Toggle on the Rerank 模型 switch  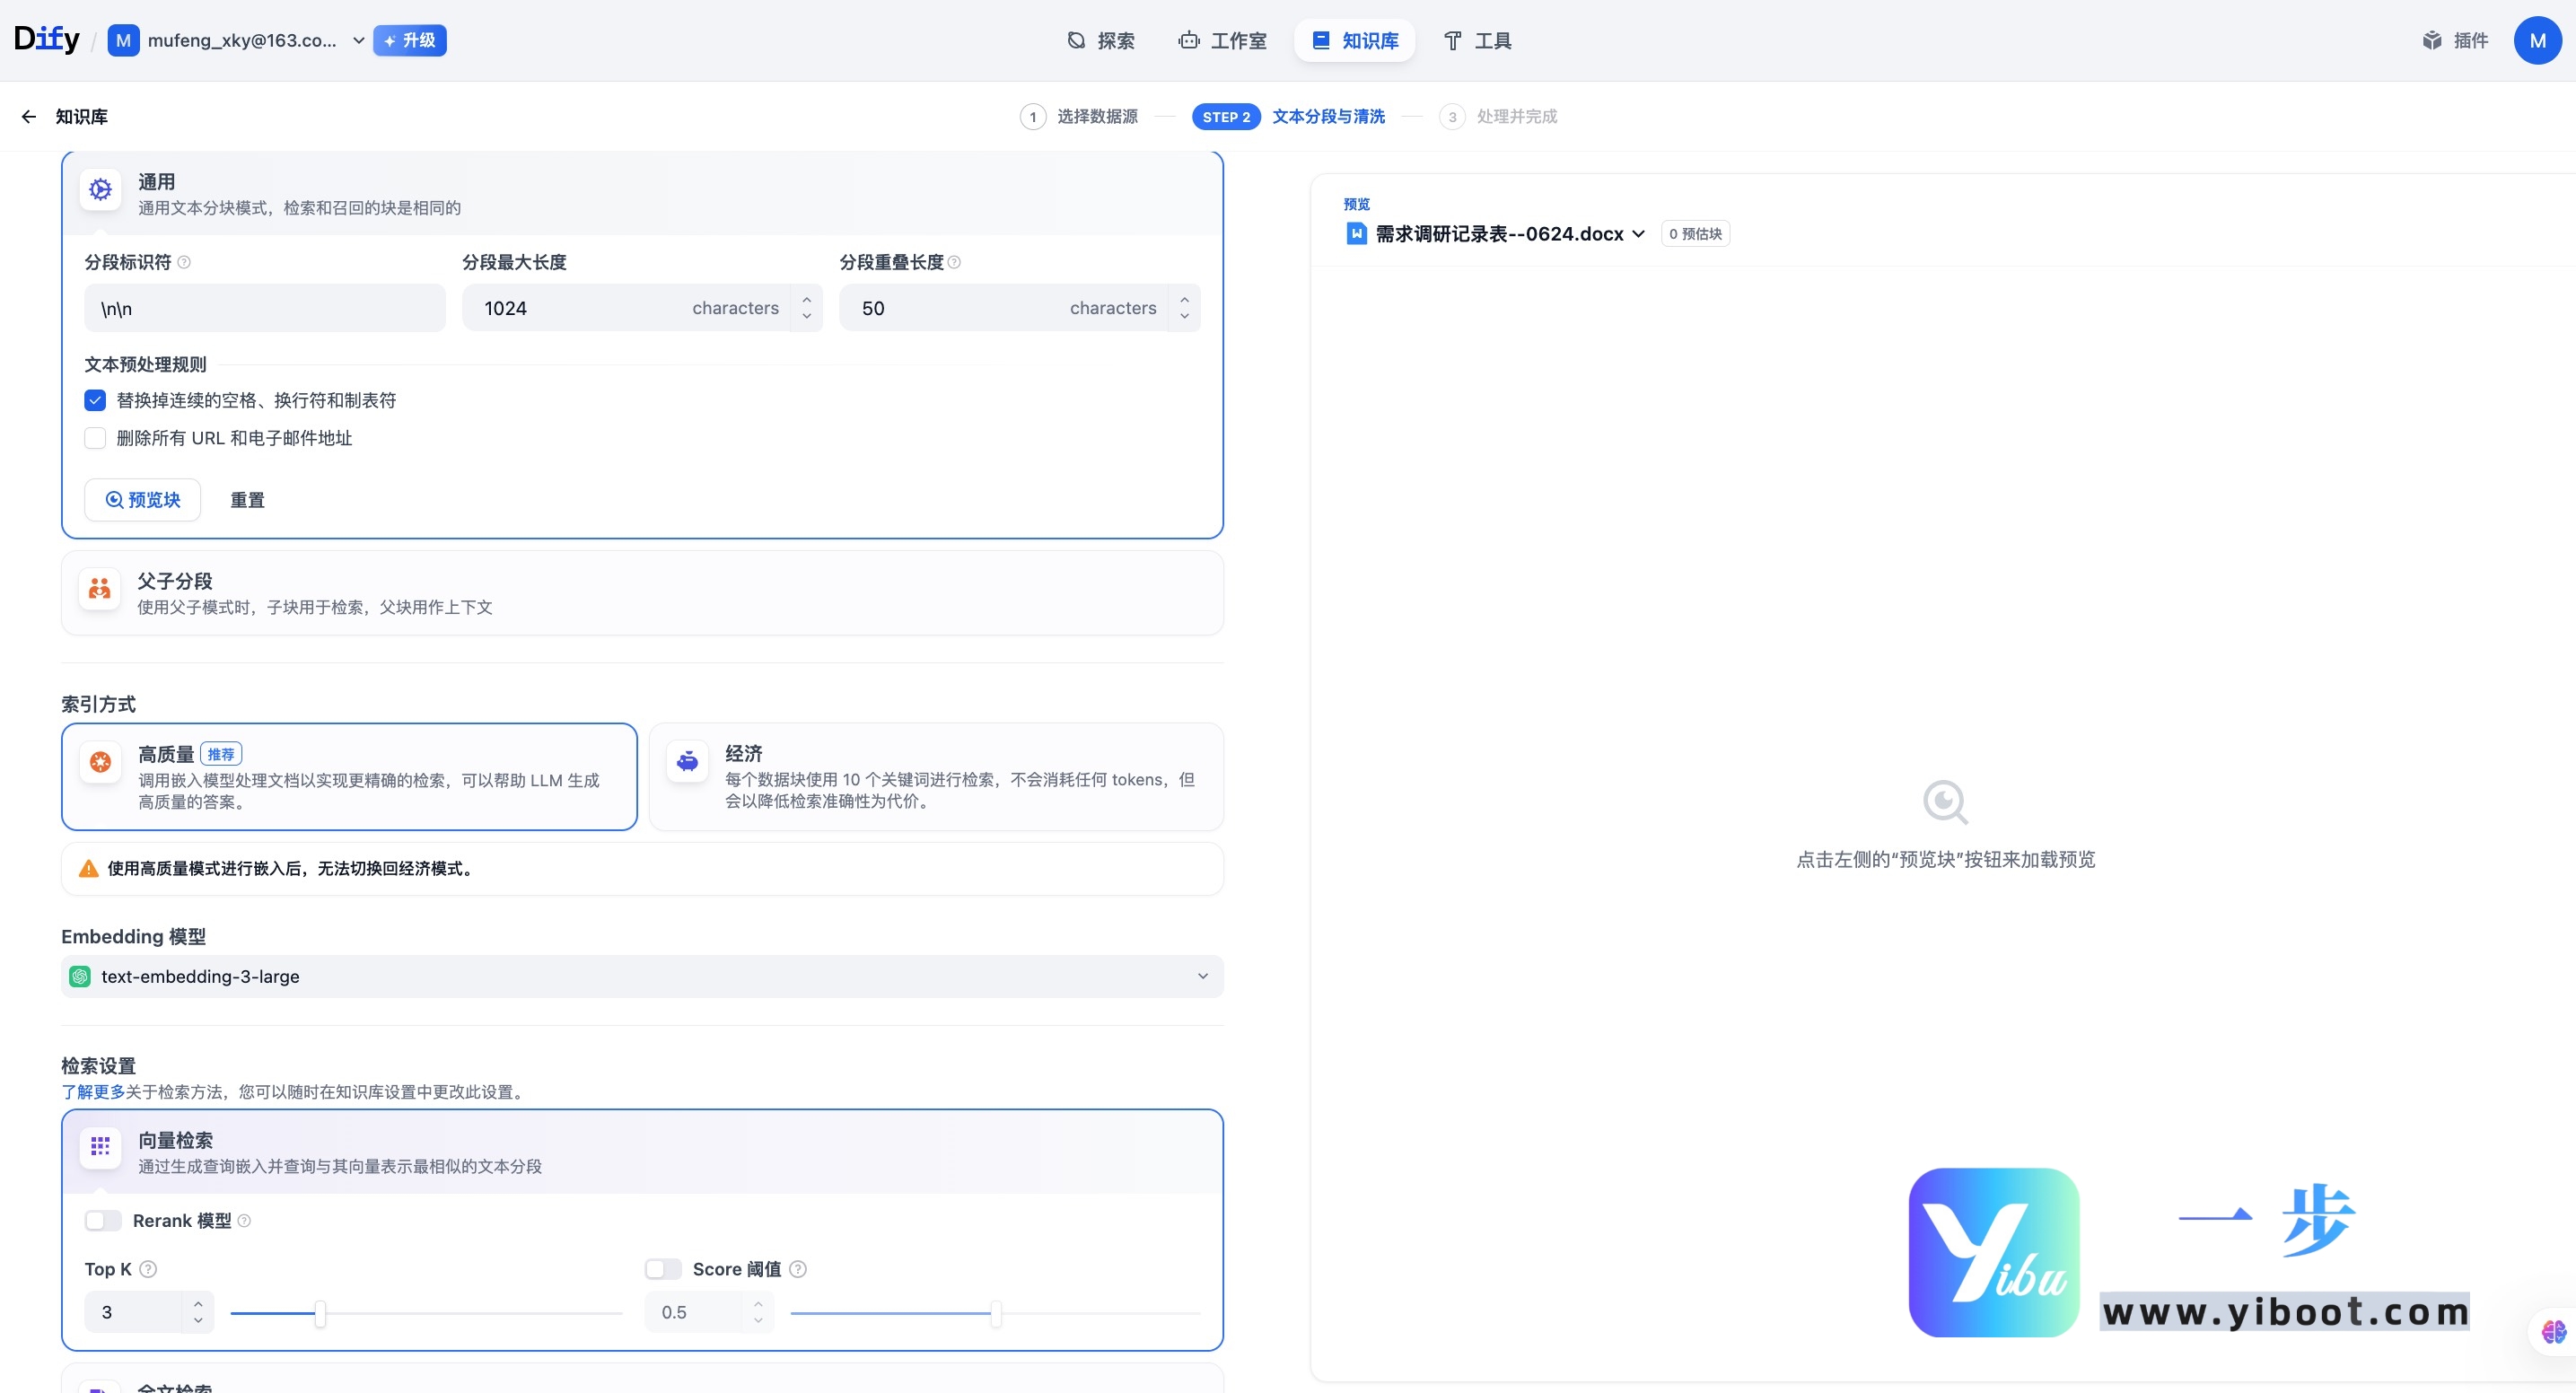(102, 1220)
